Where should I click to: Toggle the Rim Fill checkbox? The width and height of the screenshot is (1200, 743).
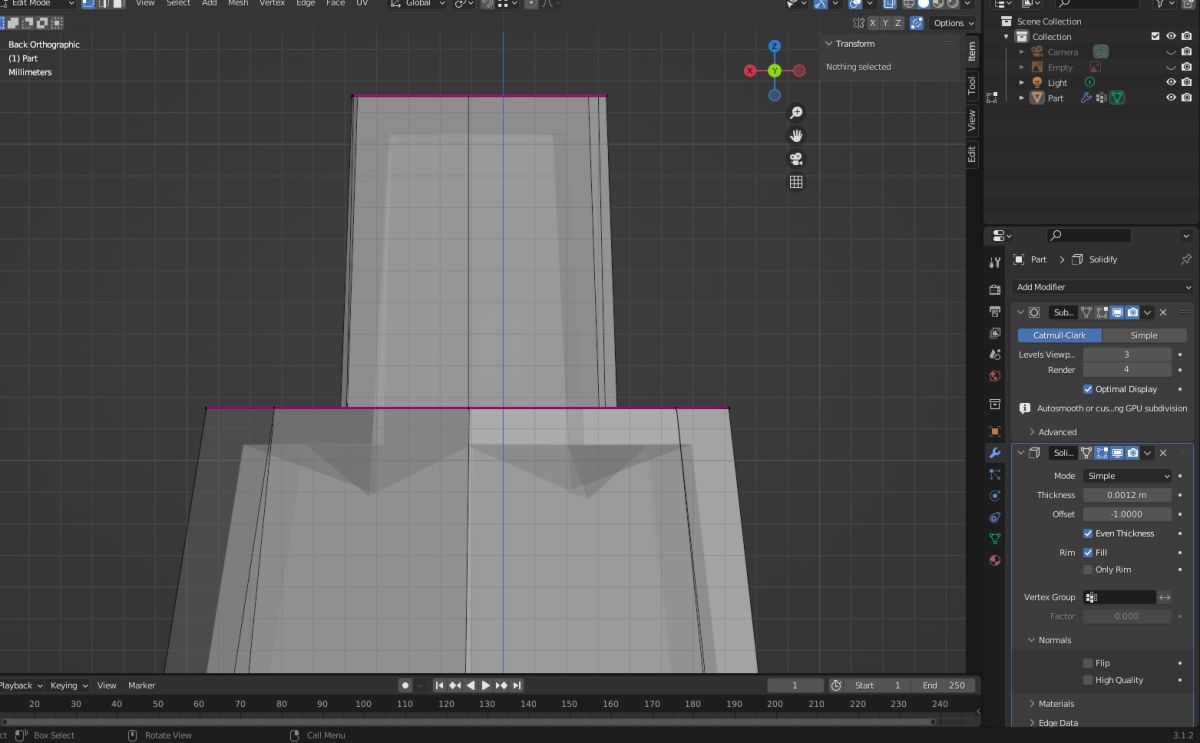click(x=1088, y=552)
